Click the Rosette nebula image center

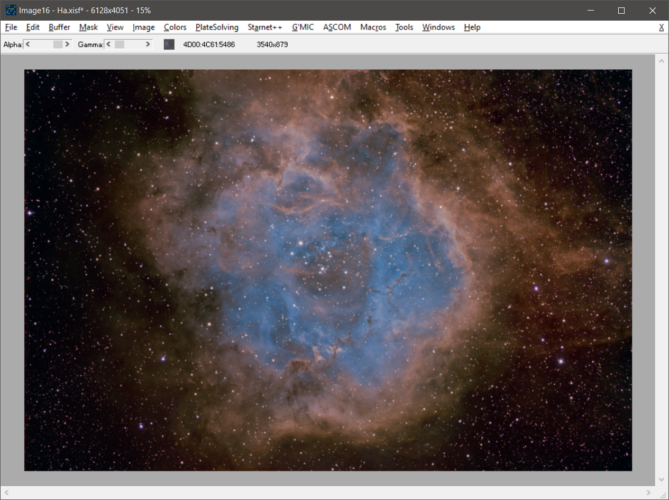click(328, 270)
